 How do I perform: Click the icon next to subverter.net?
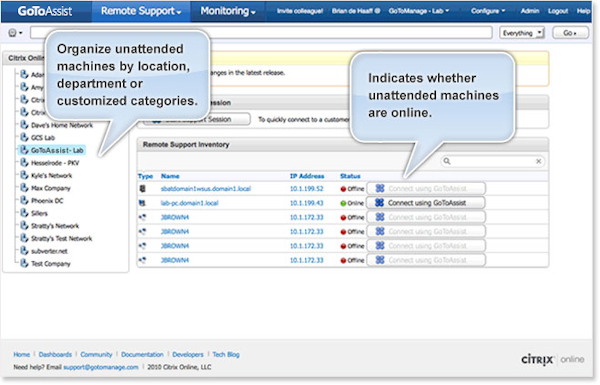pyautogui.click(x=24, y=251)
